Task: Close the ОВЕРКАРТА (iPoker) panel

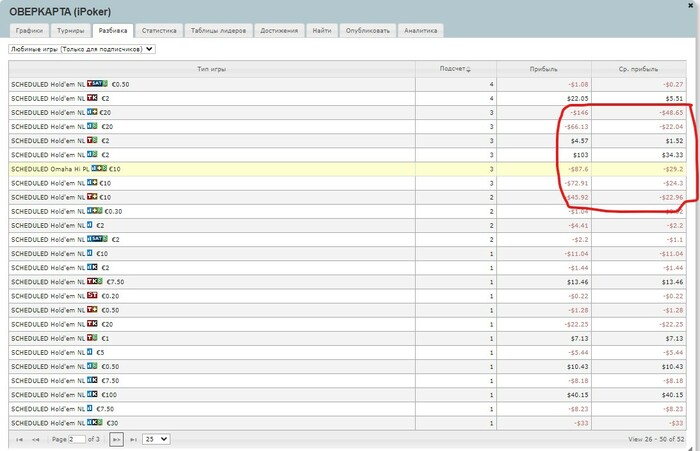Action: pyautogui.click(x=691, y=5)
